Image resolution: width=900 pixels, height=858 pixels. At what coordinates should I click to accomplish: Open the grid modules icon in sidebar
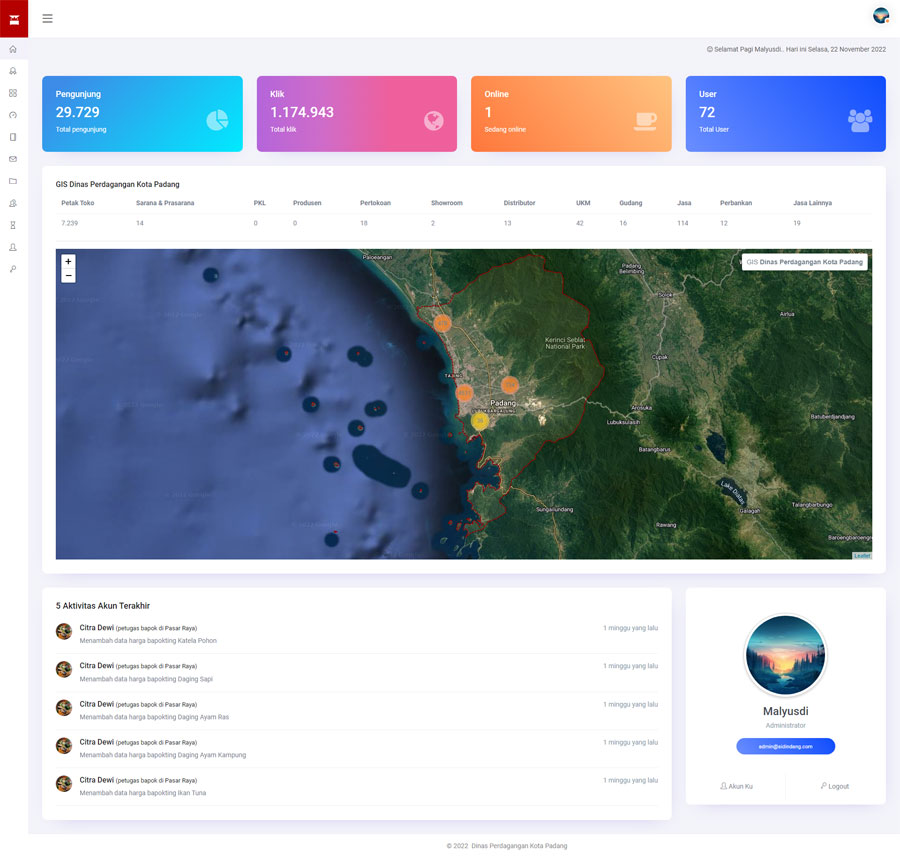[x=13, y=93]
